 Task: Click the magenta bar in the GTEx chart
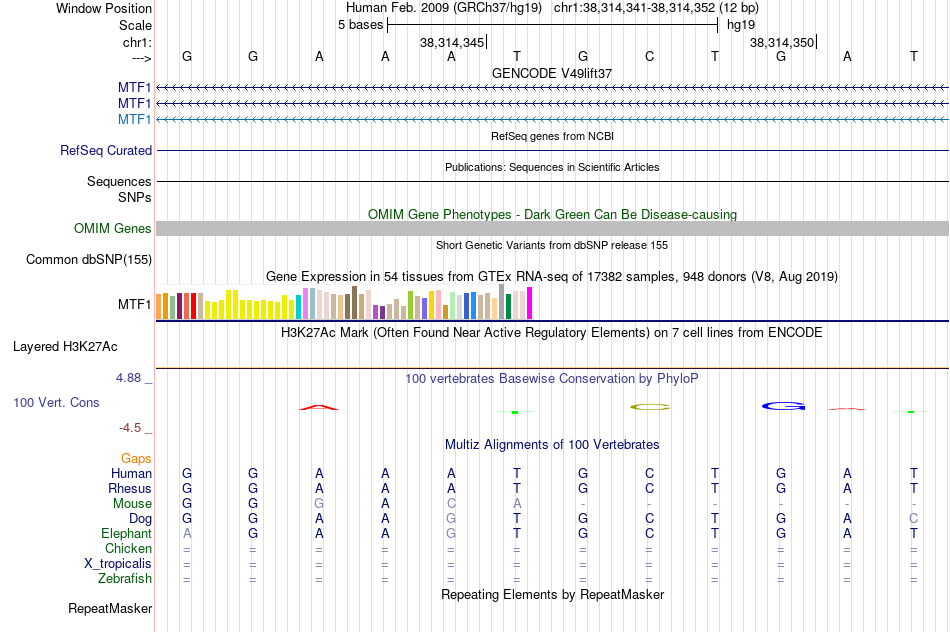pyautogui.click(x=530, y=303)
